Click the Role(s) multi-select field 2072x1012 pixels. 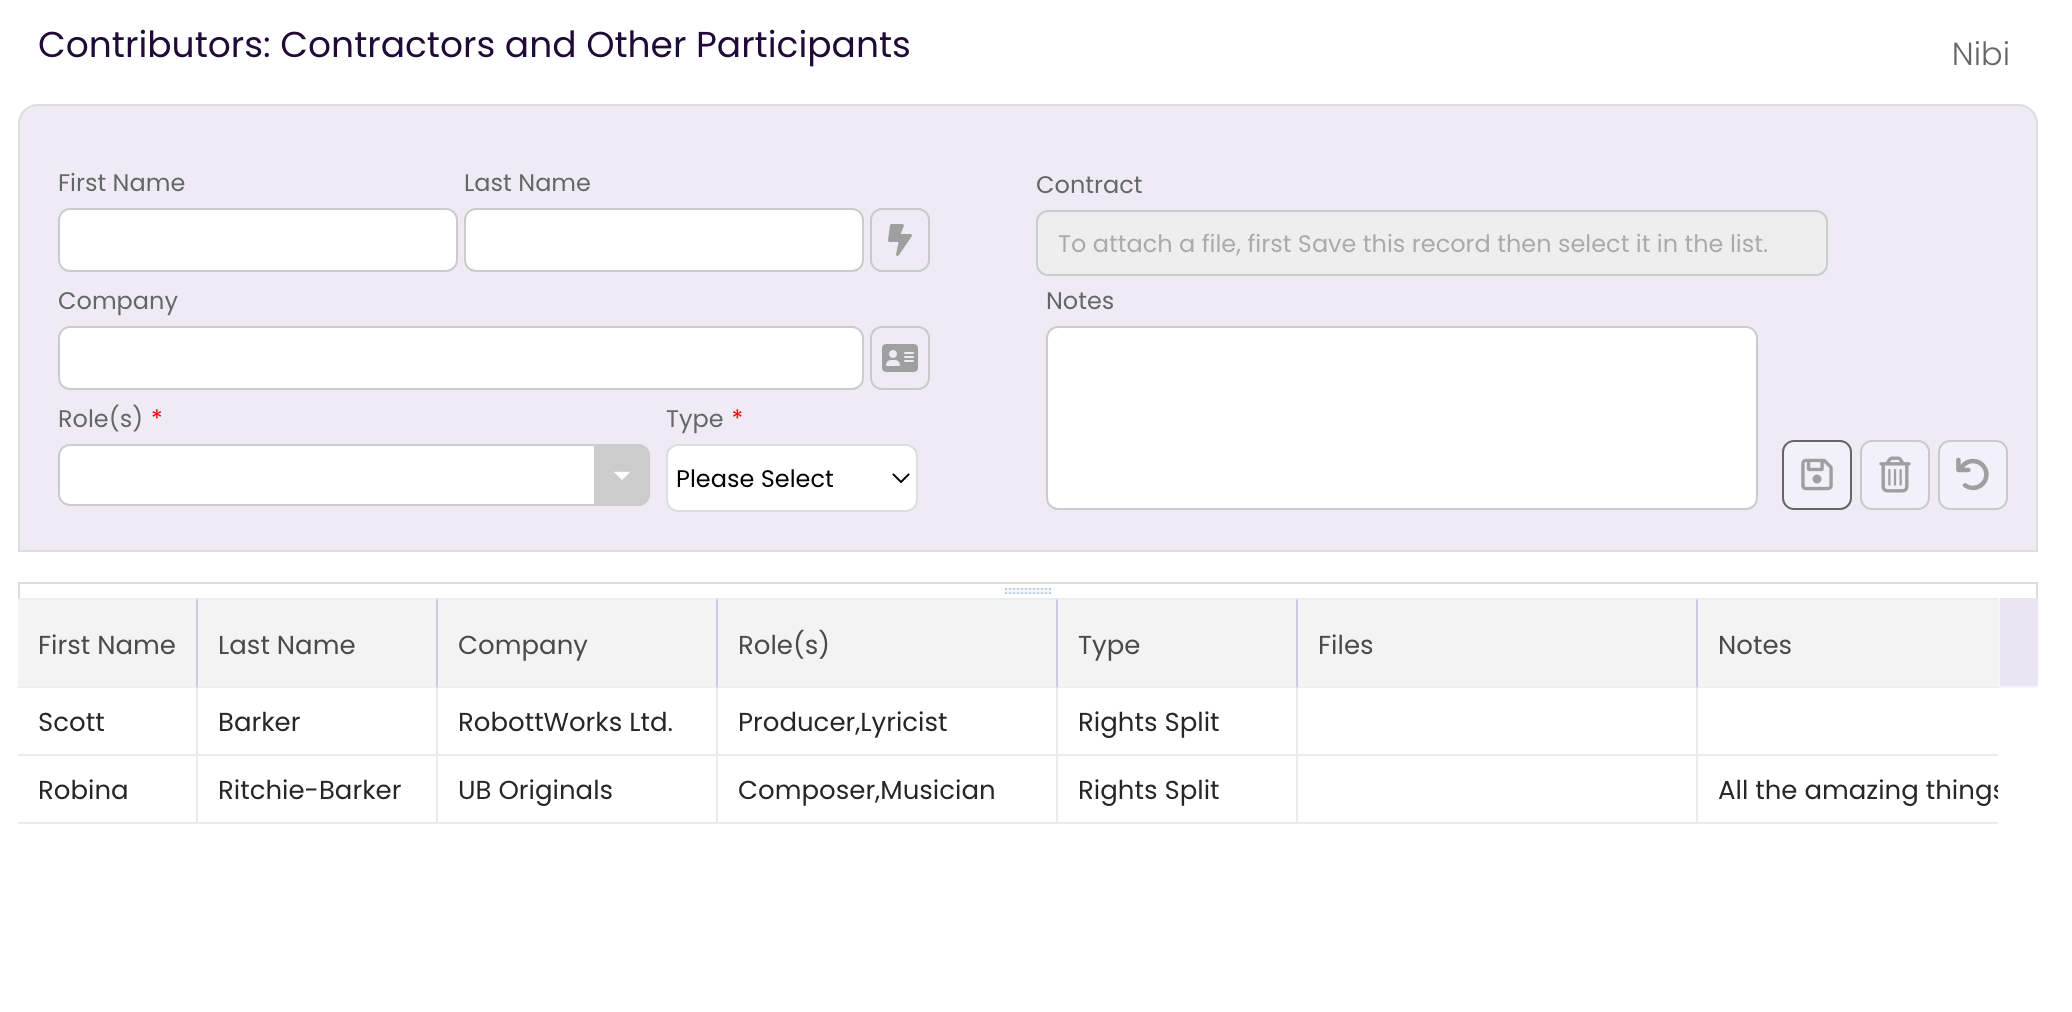click(x=327, y=476)
